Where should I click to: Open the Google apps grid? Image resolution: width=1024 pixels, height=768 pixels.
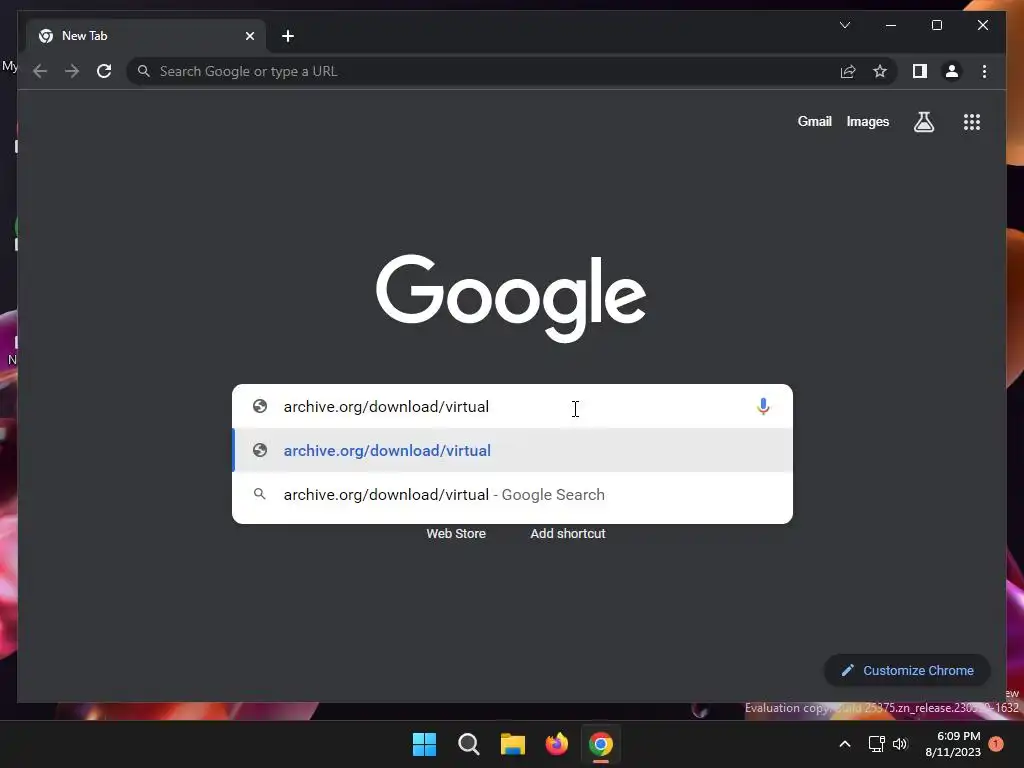tap(972, 121)
